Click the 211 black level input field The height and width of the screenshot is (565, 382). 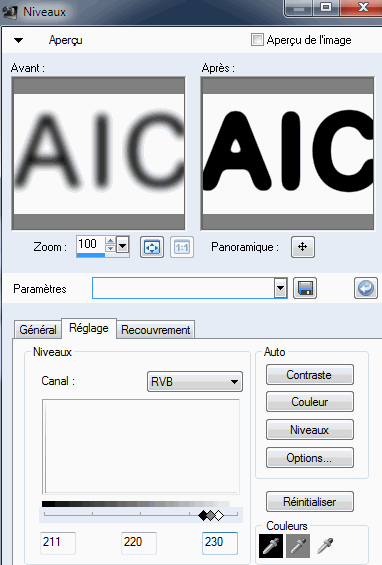coord(58,543)
